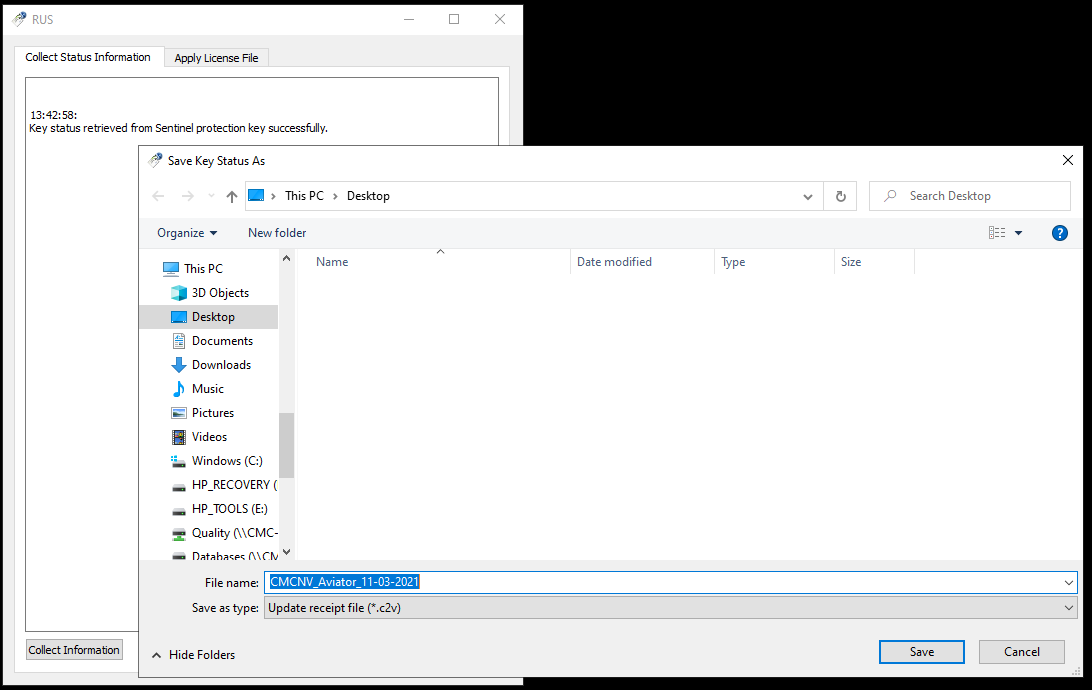Open Documents in the navigation pane
The width and height of the screenshot is (1092, 690).
222,340
